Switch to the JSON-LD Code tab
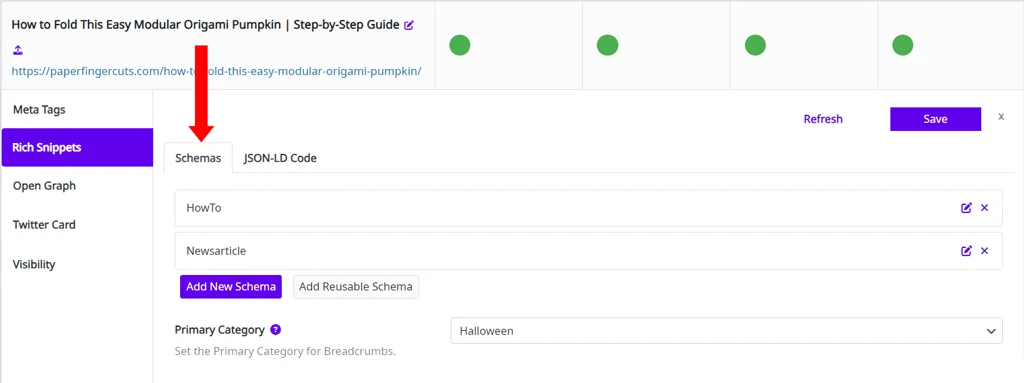 click(x=280, y=158)
